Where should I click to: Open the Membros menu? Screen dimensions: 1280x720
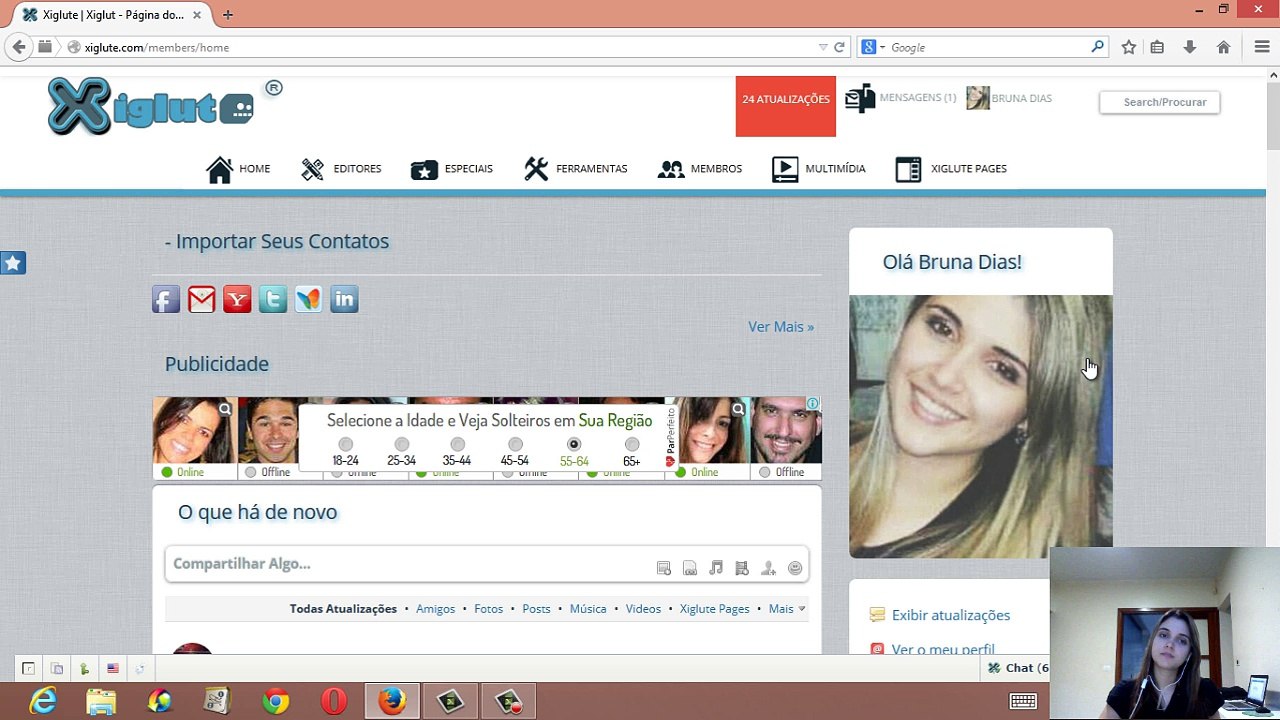(699, 169)
